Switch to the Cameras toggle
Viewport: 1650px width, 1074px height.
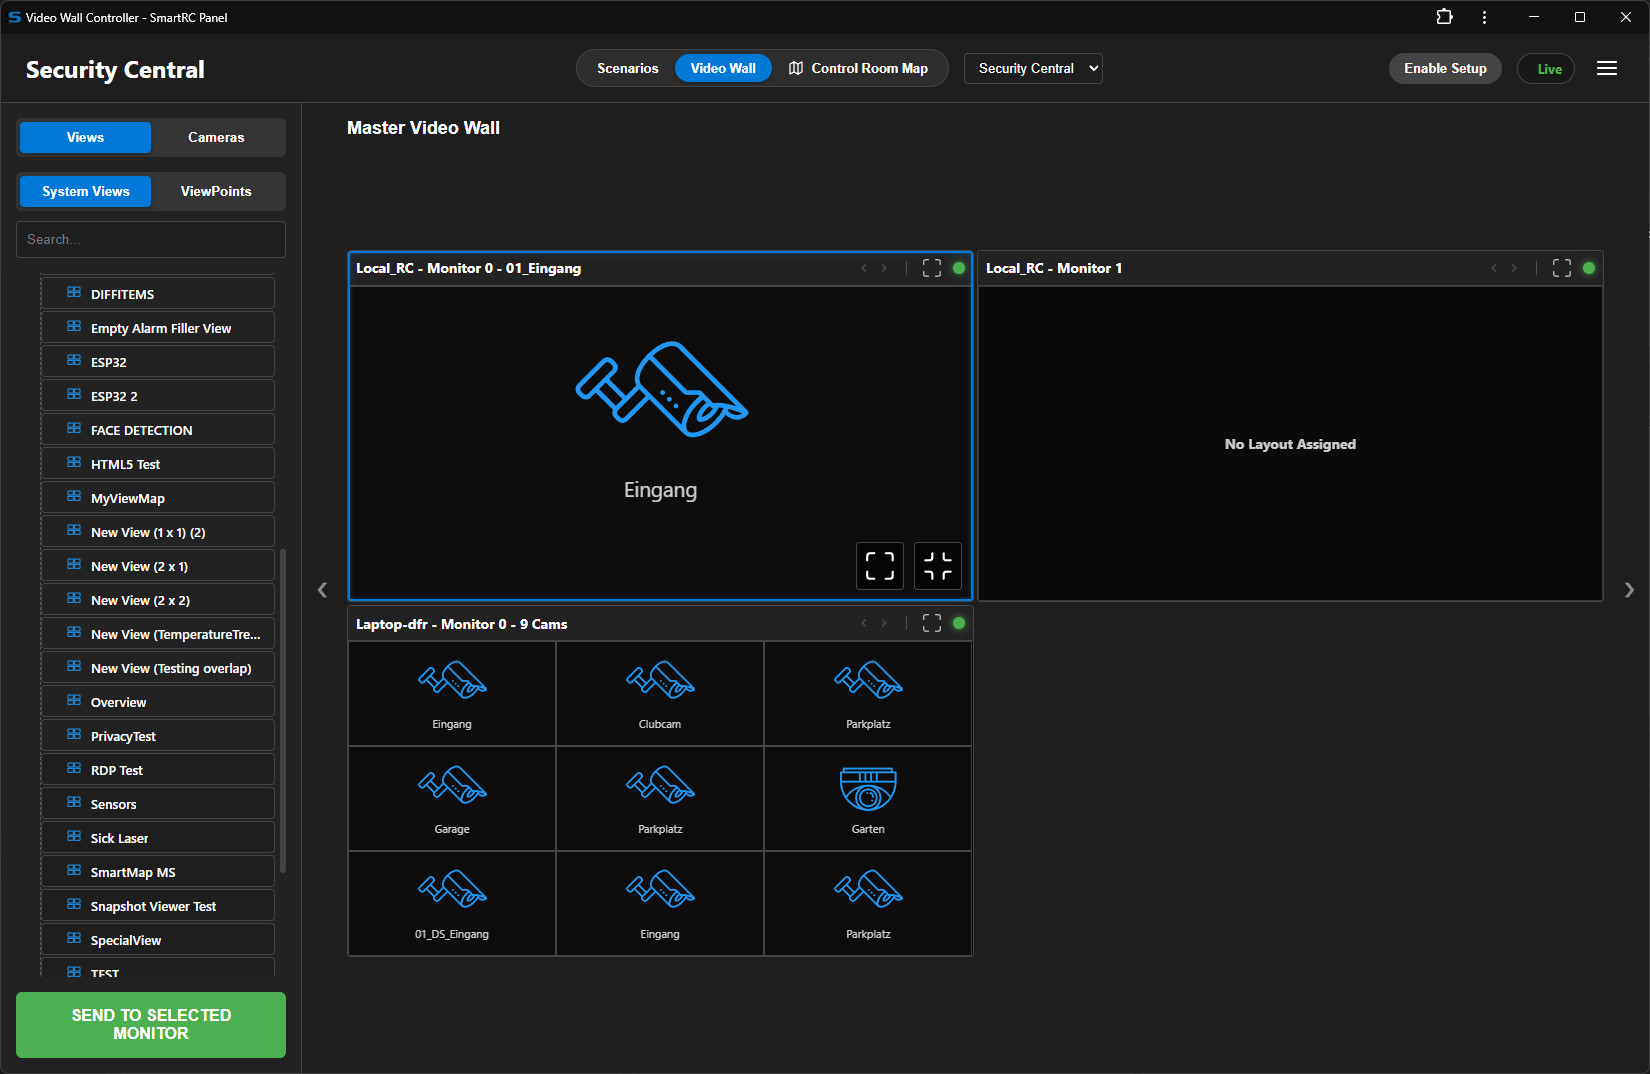pyautogui.click(x=216, y=137)
